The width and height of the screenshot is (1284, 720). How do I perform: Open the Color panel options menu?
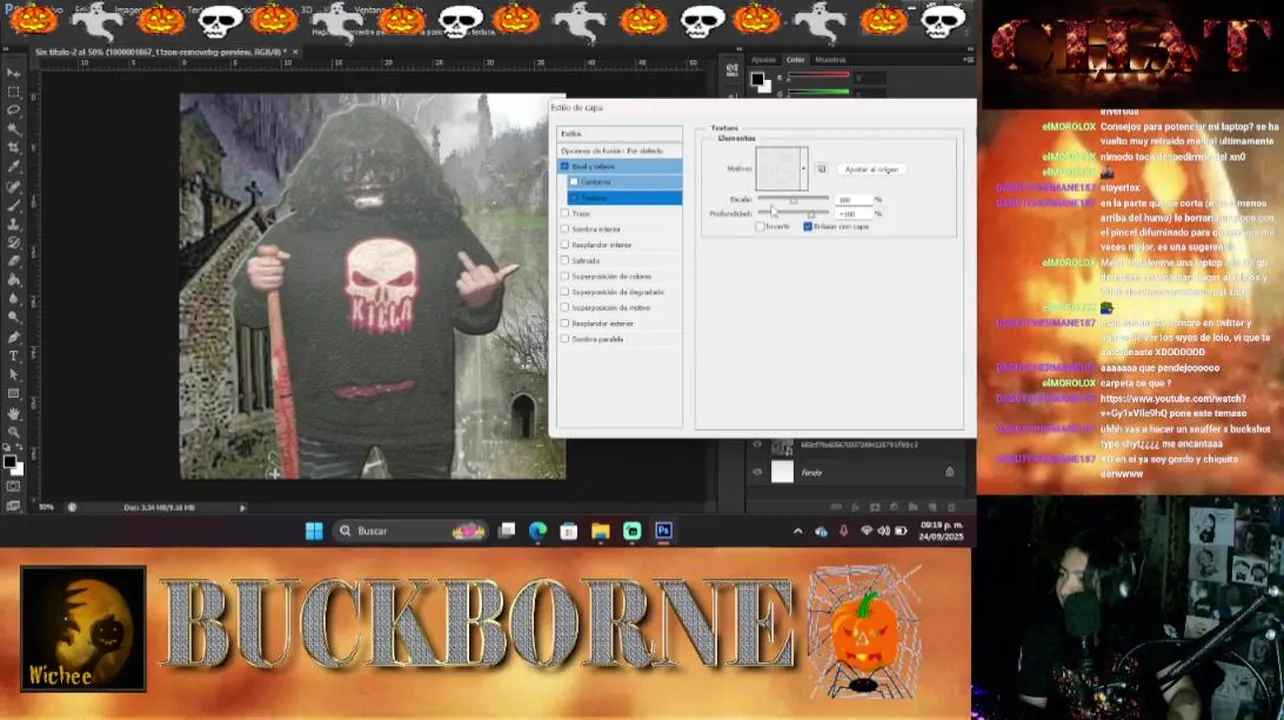click(968, 60)
